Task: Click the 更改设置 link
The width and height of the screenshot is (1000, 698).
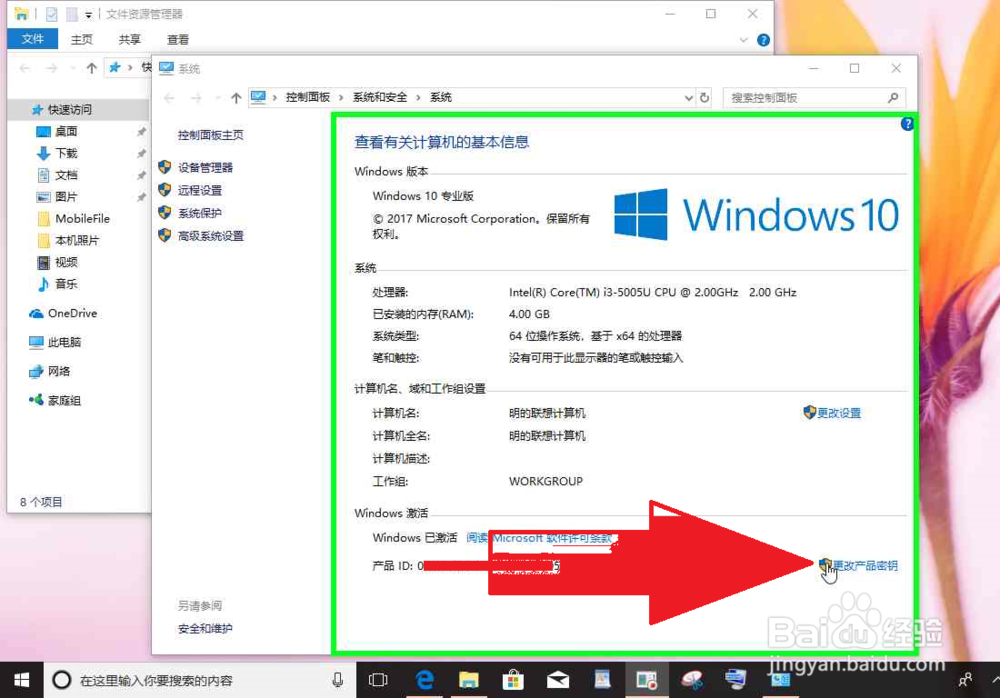Action: (x=838, y=412)
